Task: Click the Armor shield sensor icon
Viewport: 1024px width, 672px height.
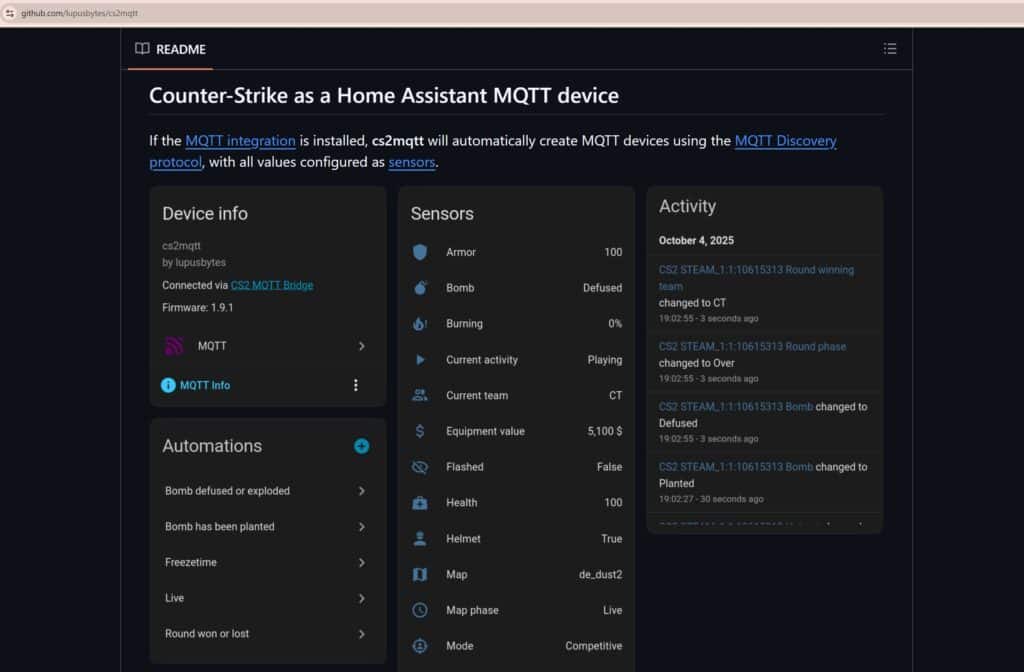Action: point(420,252)
